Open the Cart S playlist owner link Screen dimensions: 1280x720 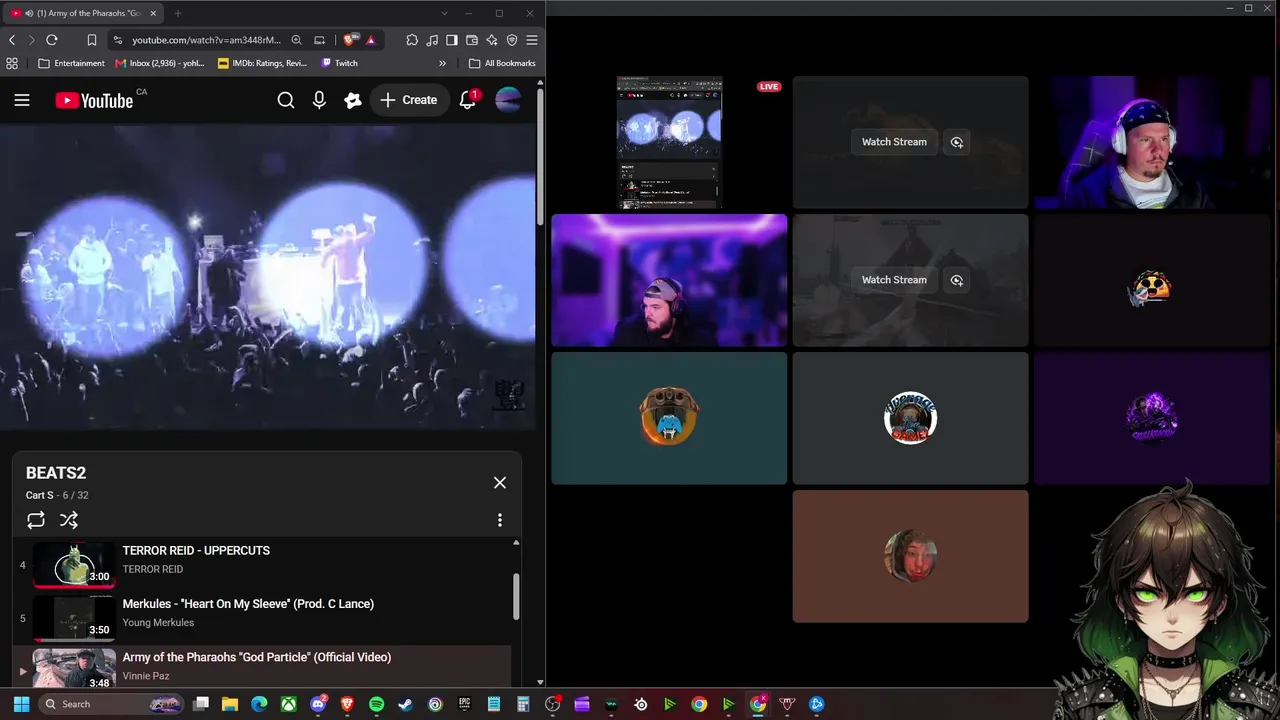click(x=40, y=495)
